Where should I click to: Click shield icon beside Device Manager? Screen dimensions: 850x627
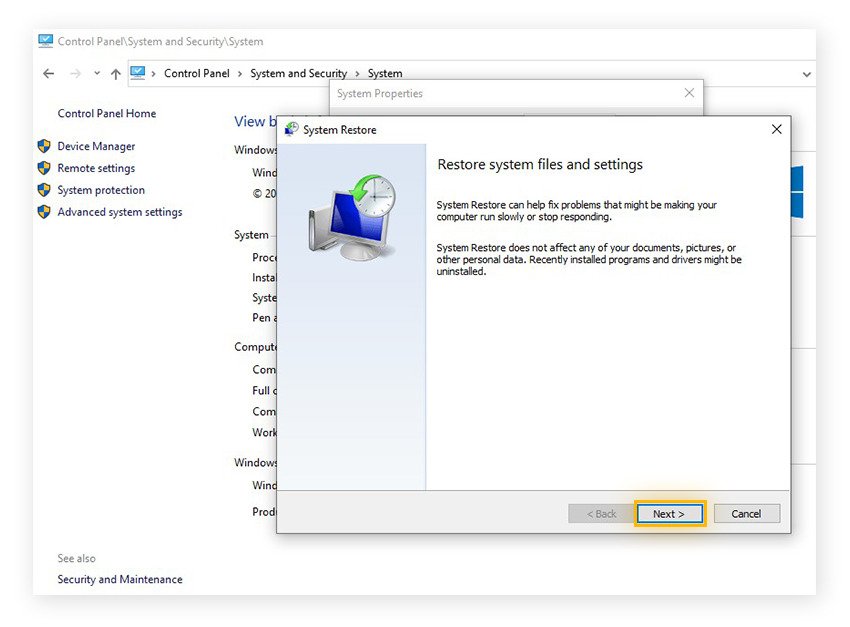(x=44, y=146)
